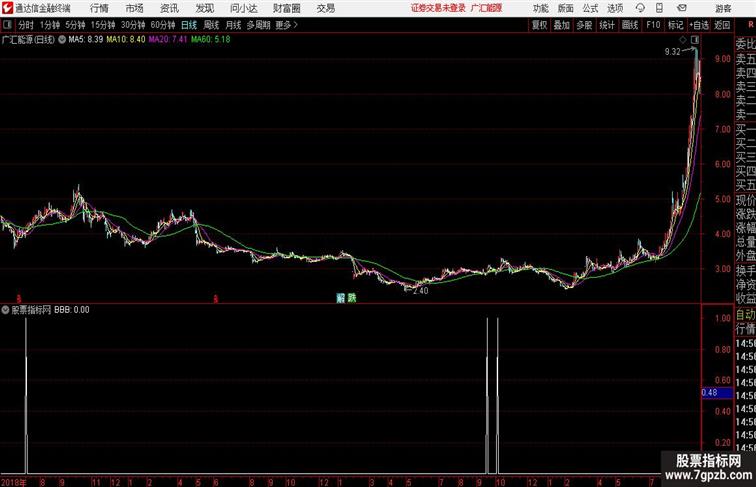Click the 证券交易未登录 login link
The width and height of the screenshot is (756, 487).
[438, 8]
